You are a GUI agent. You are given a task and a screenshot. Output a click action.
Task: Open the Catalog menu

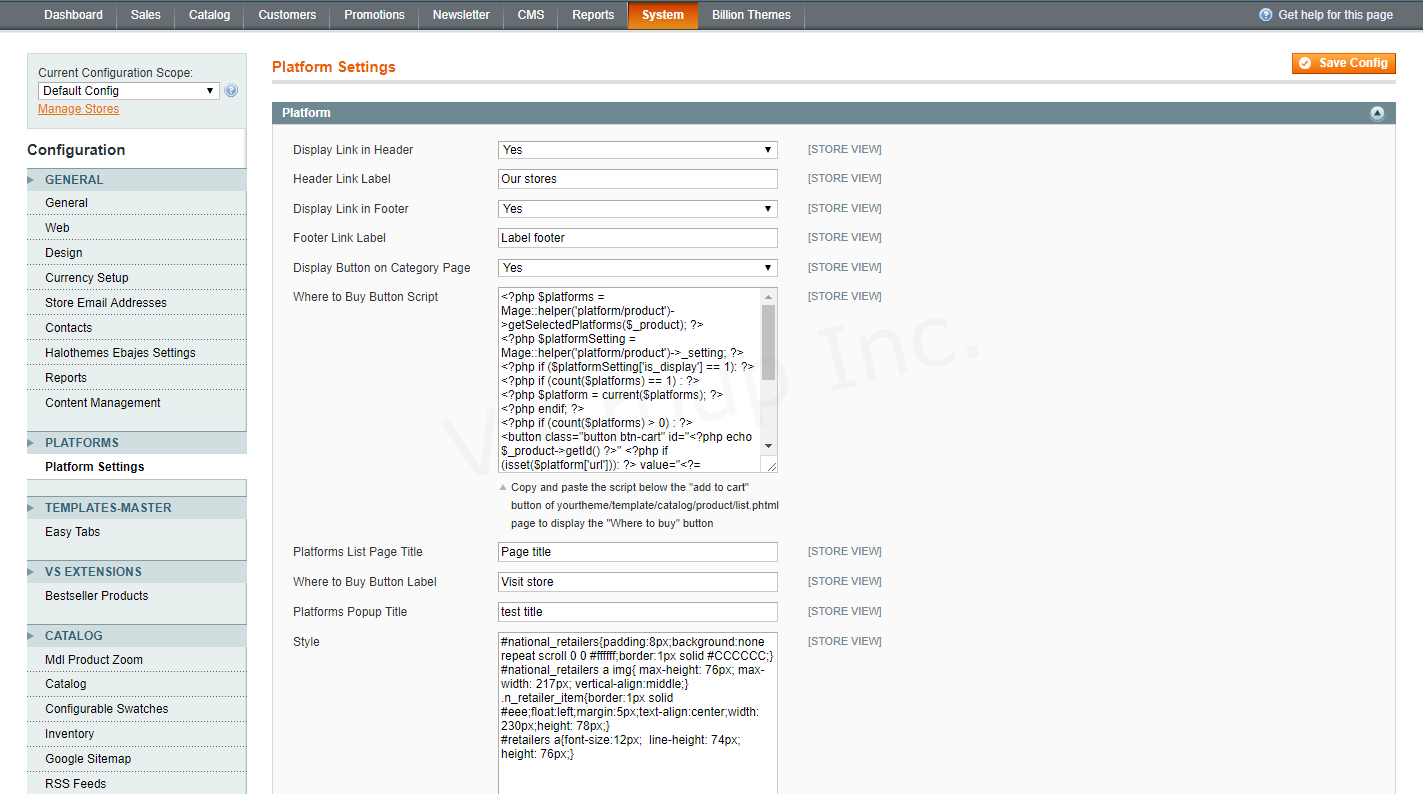pyautogui.click(x=209, y=15)
